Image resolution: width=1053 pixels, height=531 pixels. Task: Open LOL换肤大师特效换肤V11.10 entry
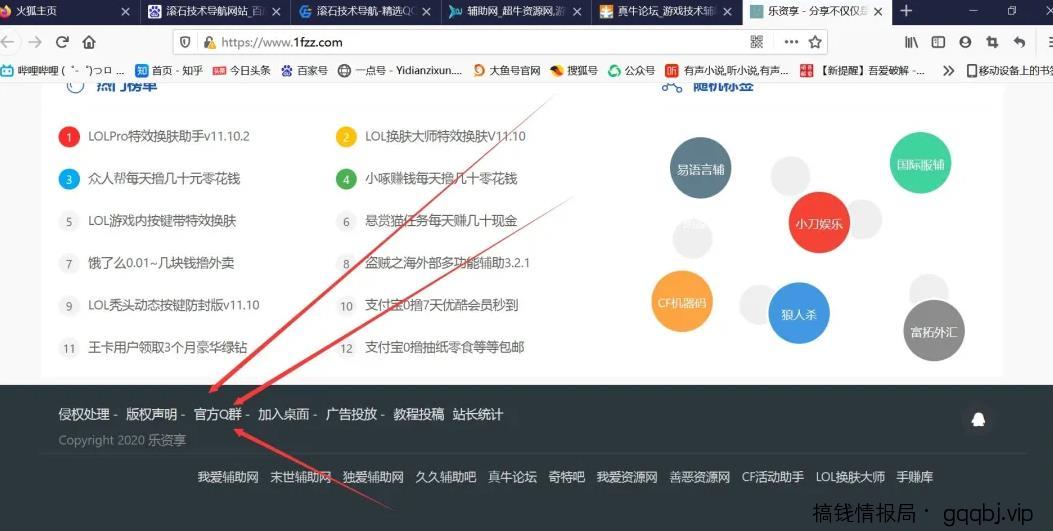pos(445,136)
